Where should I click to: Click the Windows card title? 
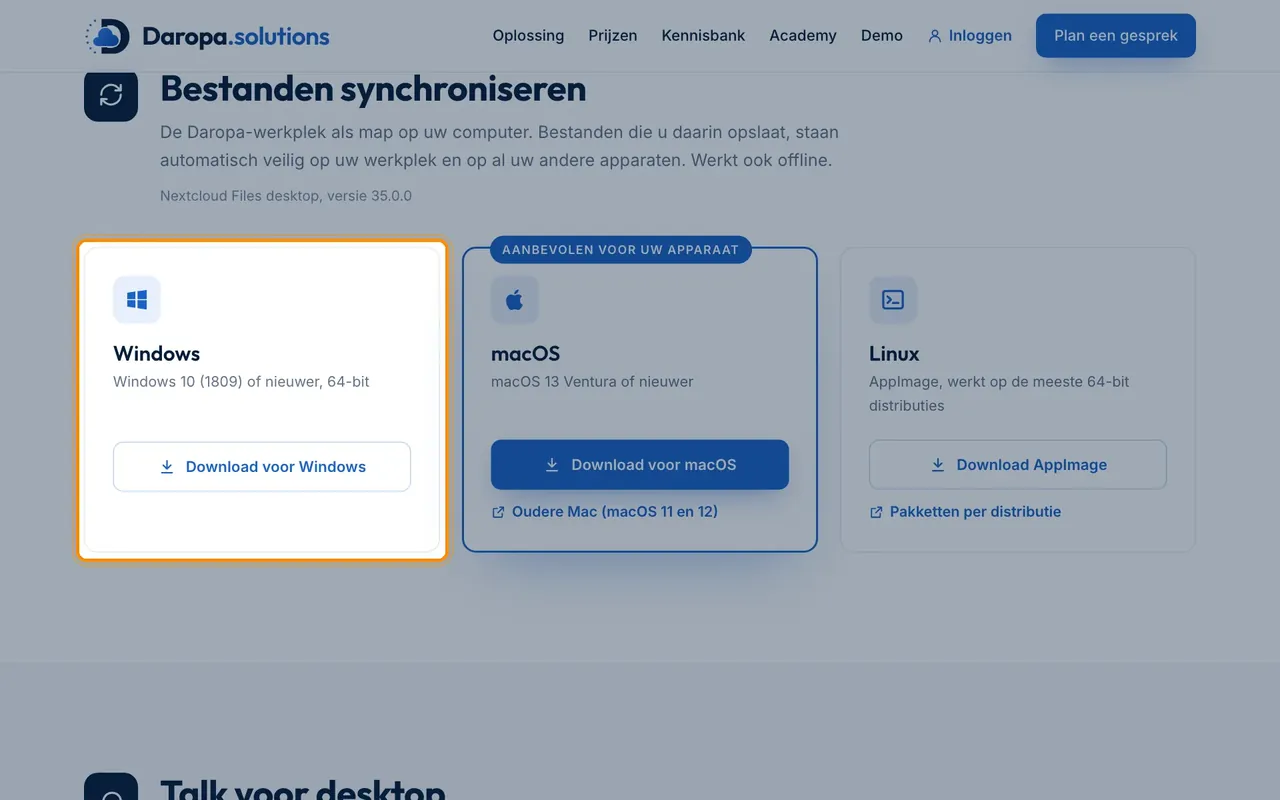pos(157,354)
